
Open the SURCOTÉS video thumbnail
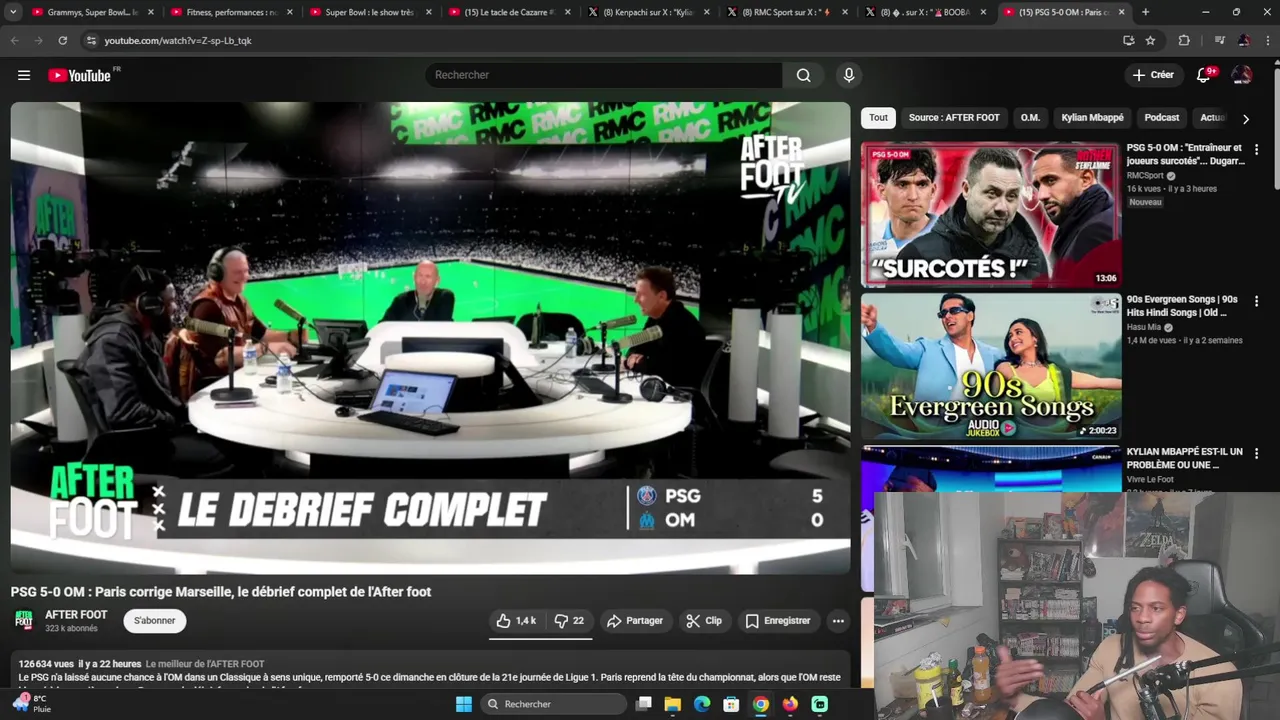coord(990,214)
